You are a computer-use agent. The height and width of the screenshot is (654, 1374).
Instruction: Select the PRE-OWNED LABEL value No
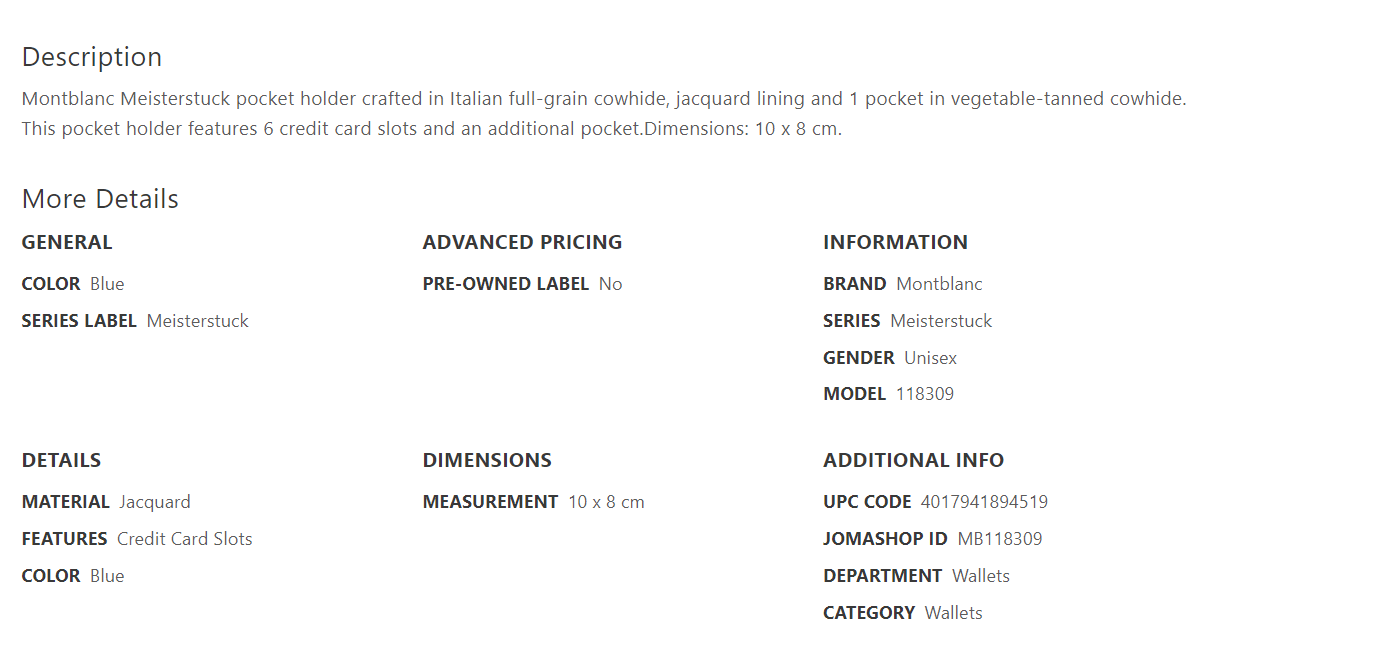[x=610, y=284]
